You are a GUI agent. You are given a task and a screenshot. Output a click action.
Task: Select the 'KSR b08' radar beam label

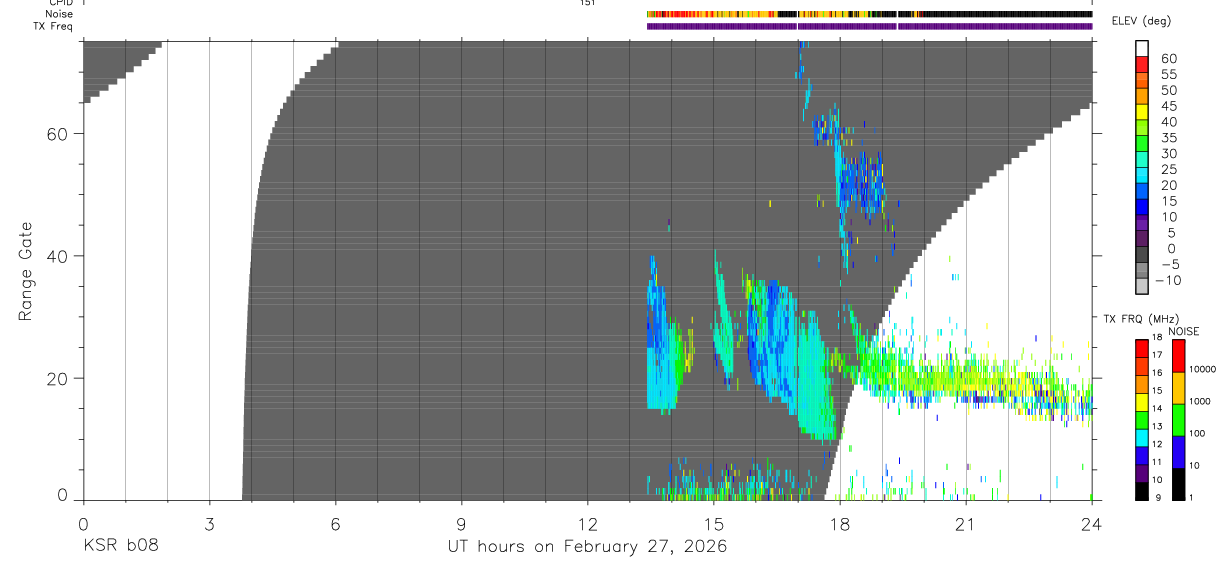click(x=120, y=547)
